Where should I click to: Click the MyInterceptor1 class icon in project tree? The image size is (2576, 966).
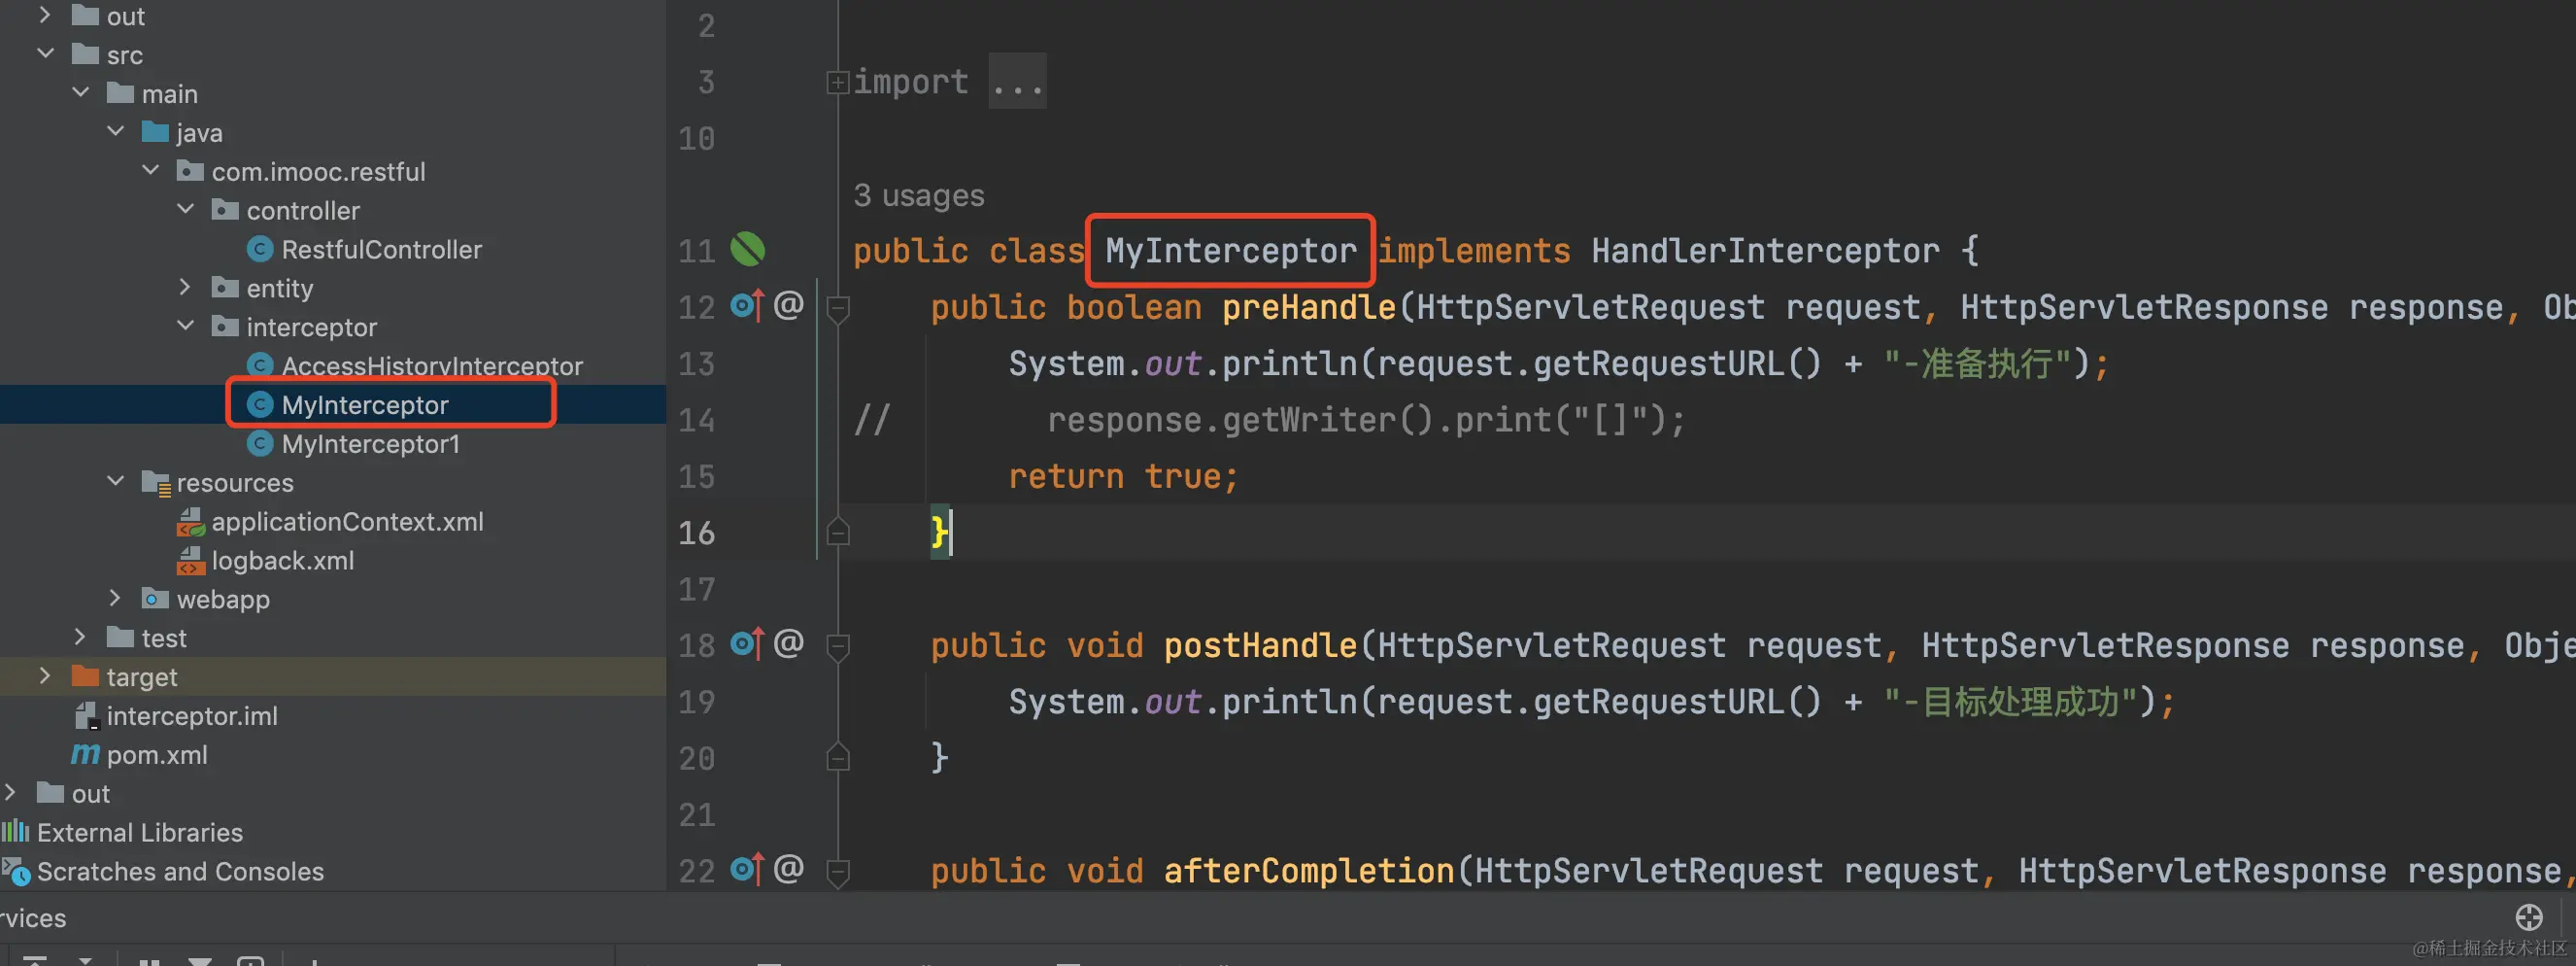point(260,443)
